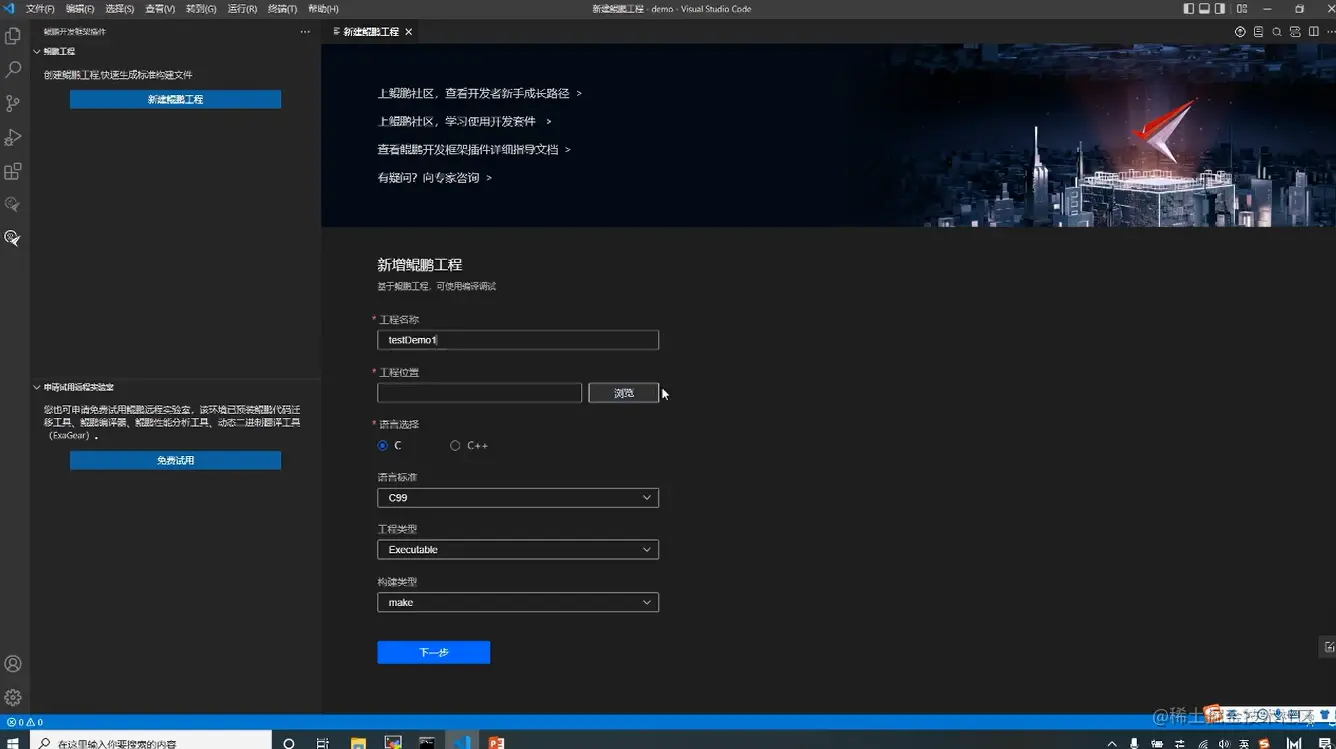Open the Source Control view

[x=13, y=103]
